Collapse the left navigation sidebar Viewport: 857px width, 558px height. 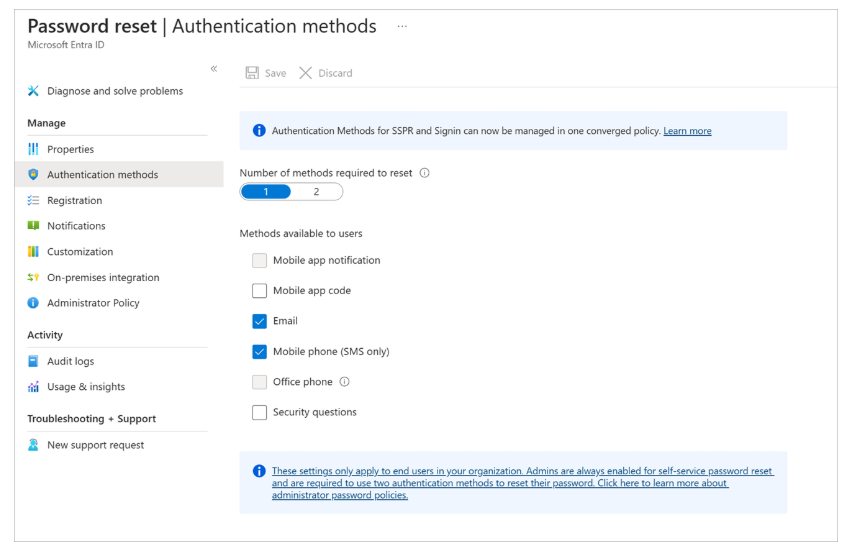click(213, 68)
